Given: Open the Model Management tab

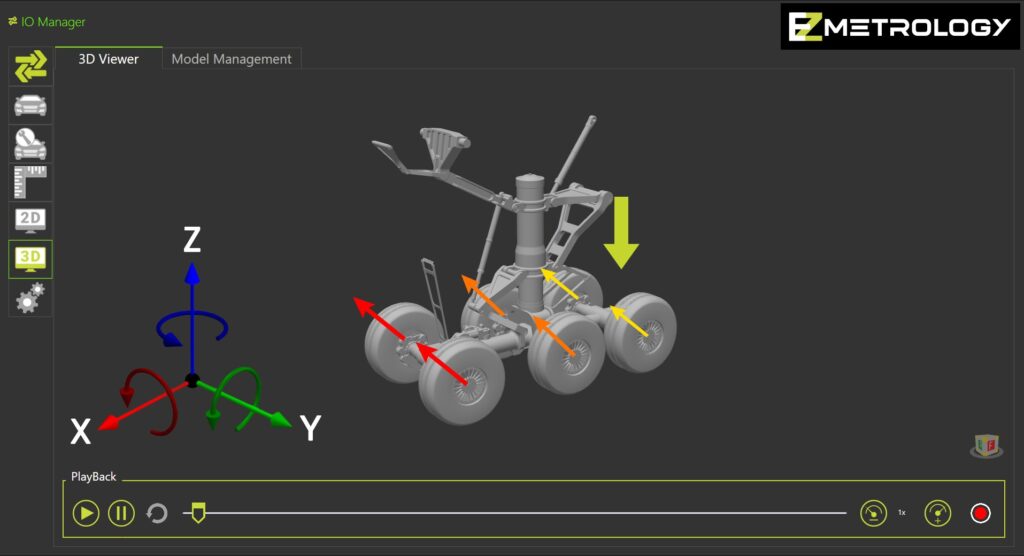Looking at the screenshot, I should click(231, 59).
